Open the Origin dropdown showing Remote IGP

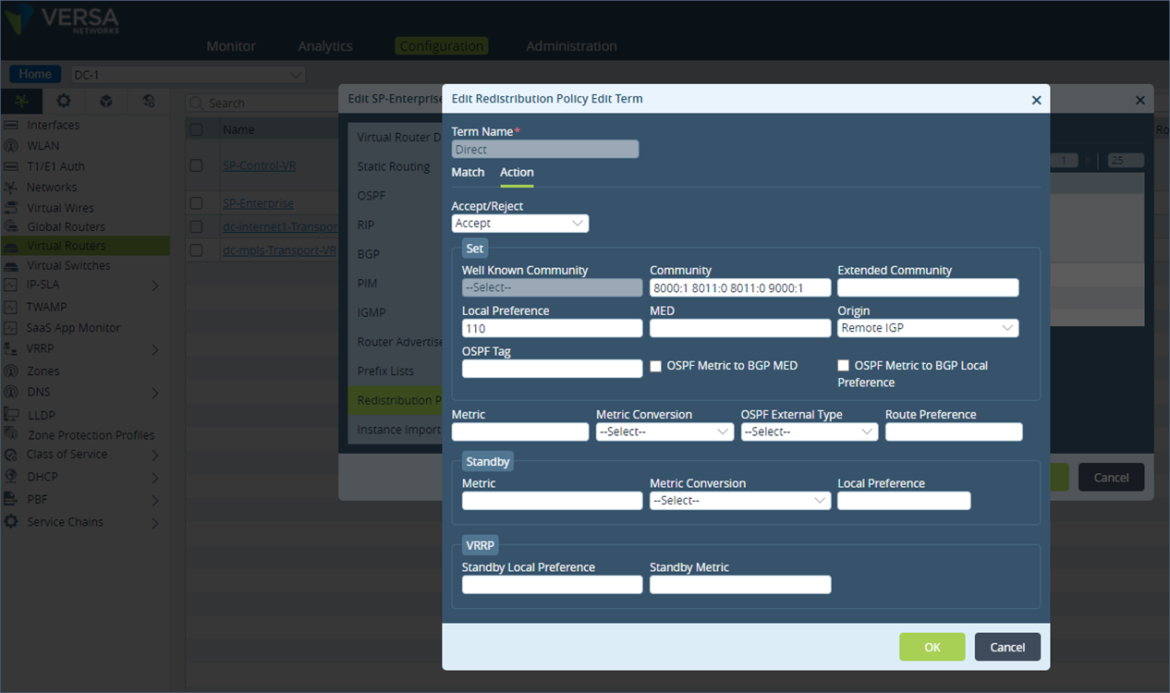point(928,327)
